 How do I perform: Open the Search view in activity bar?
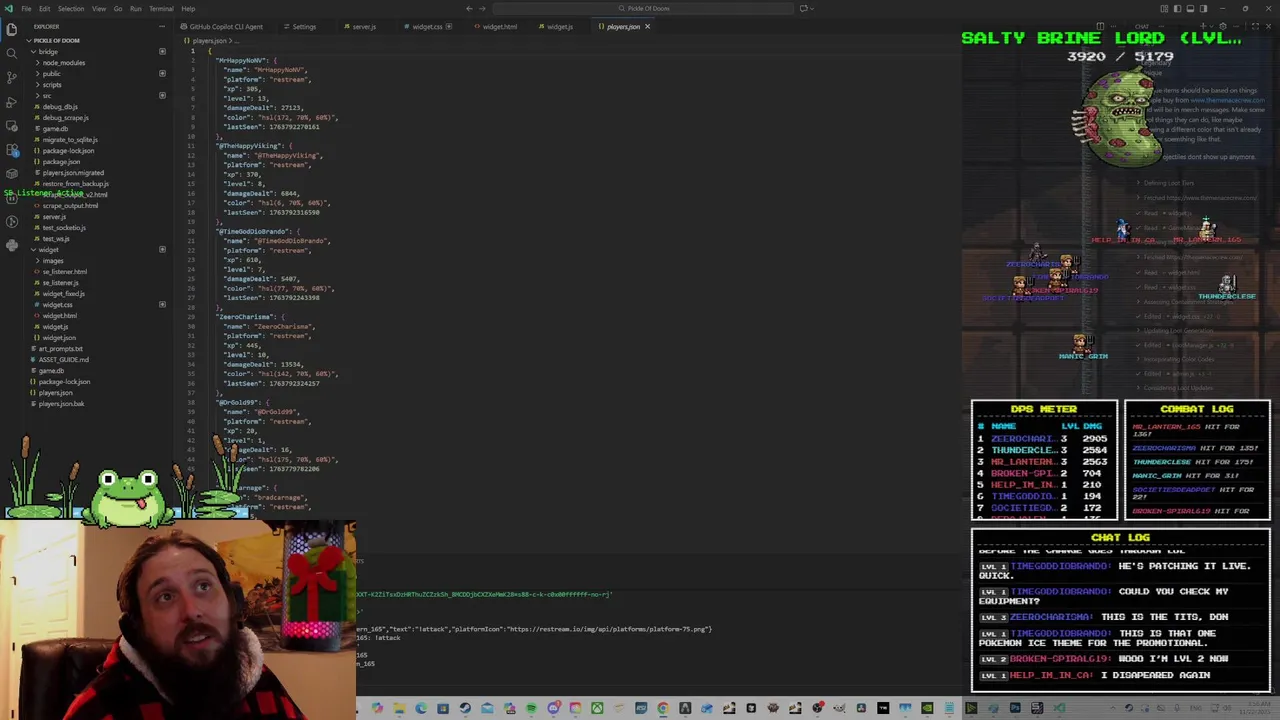[12, 53]
